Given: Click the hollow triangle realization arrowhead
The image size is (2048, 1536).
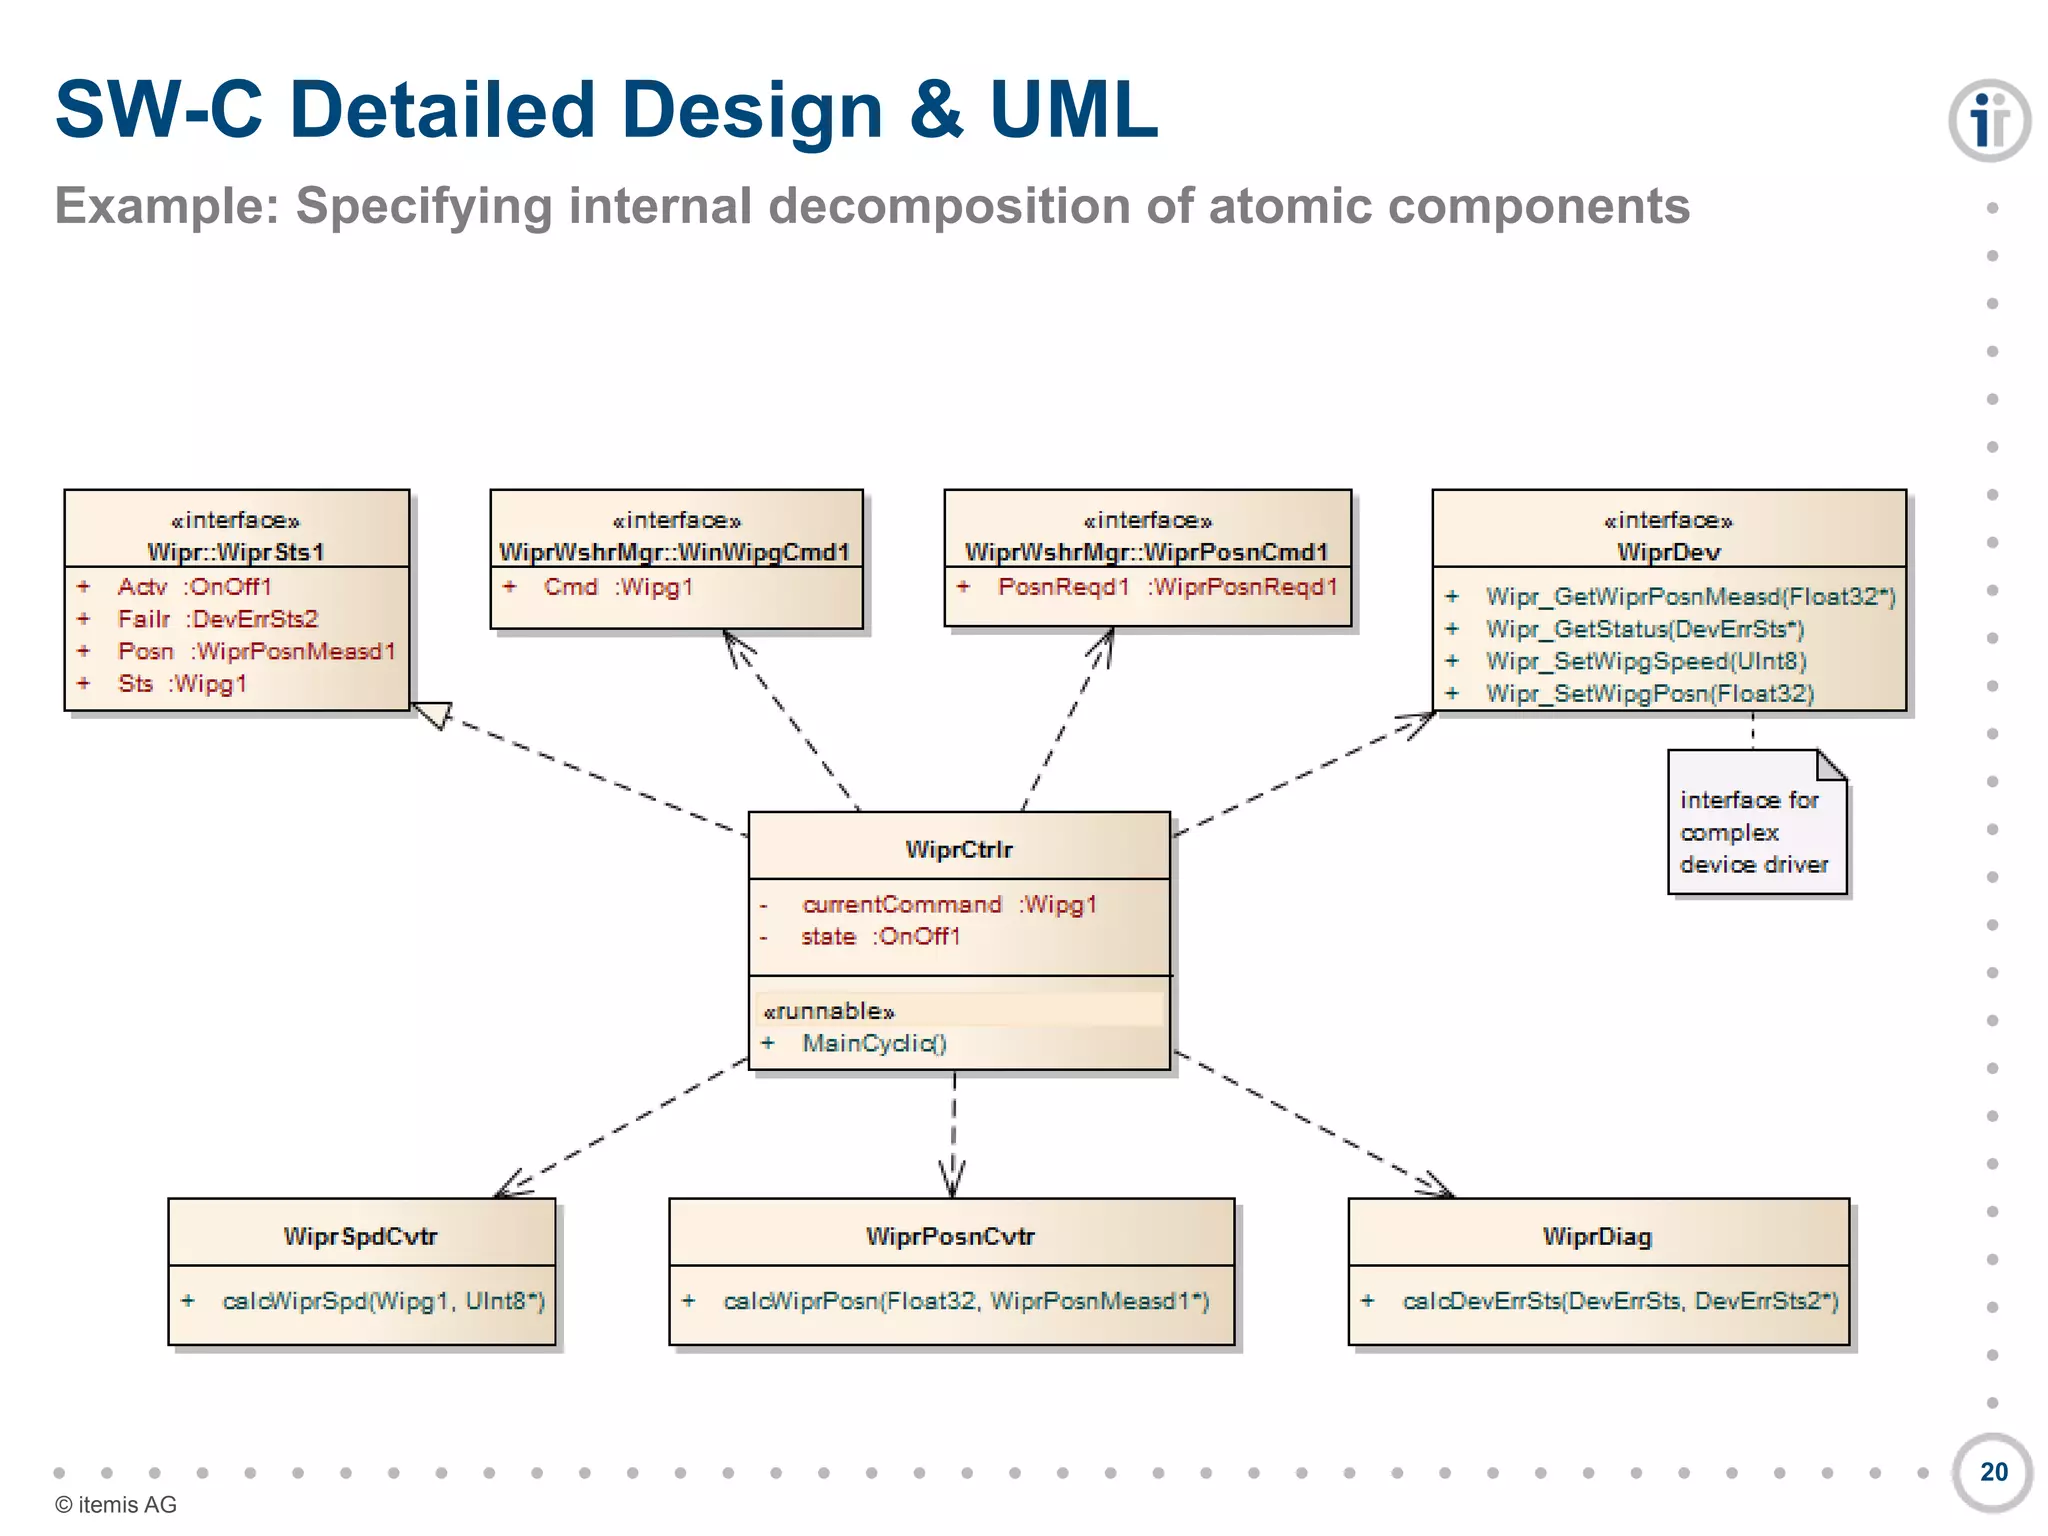Looking at the screenshot, I should (x=433, y=713).
